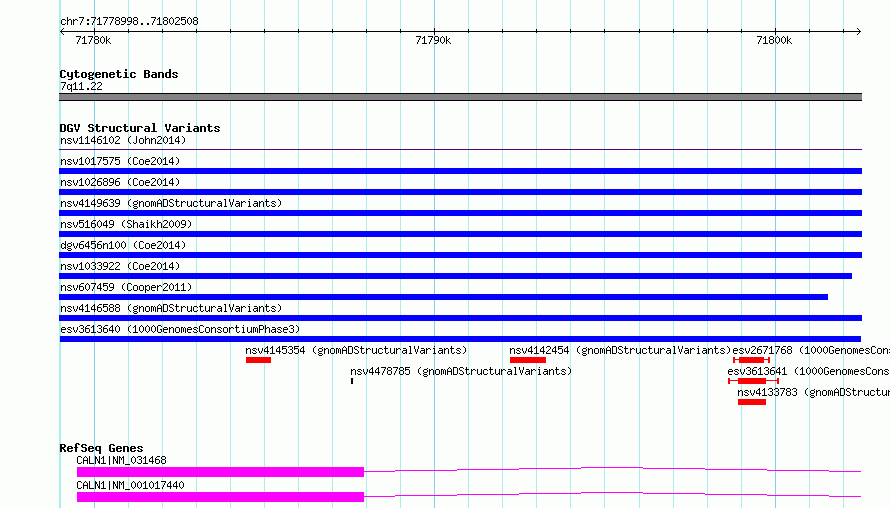The width and height of the screenshot is (890, 508).
Task: Click the 71790k ruler position label
Action: 433,40
